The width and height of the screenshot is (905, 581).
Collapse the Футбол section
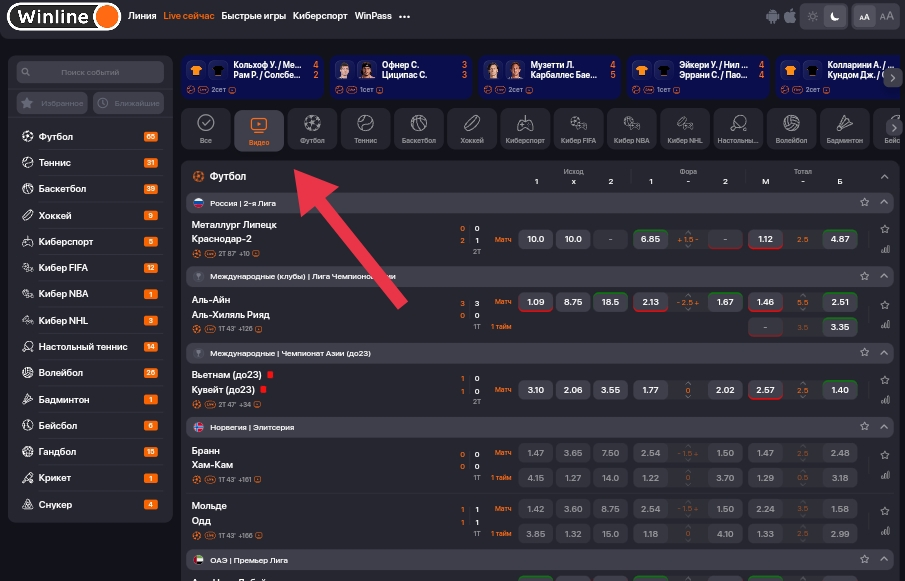884,176
